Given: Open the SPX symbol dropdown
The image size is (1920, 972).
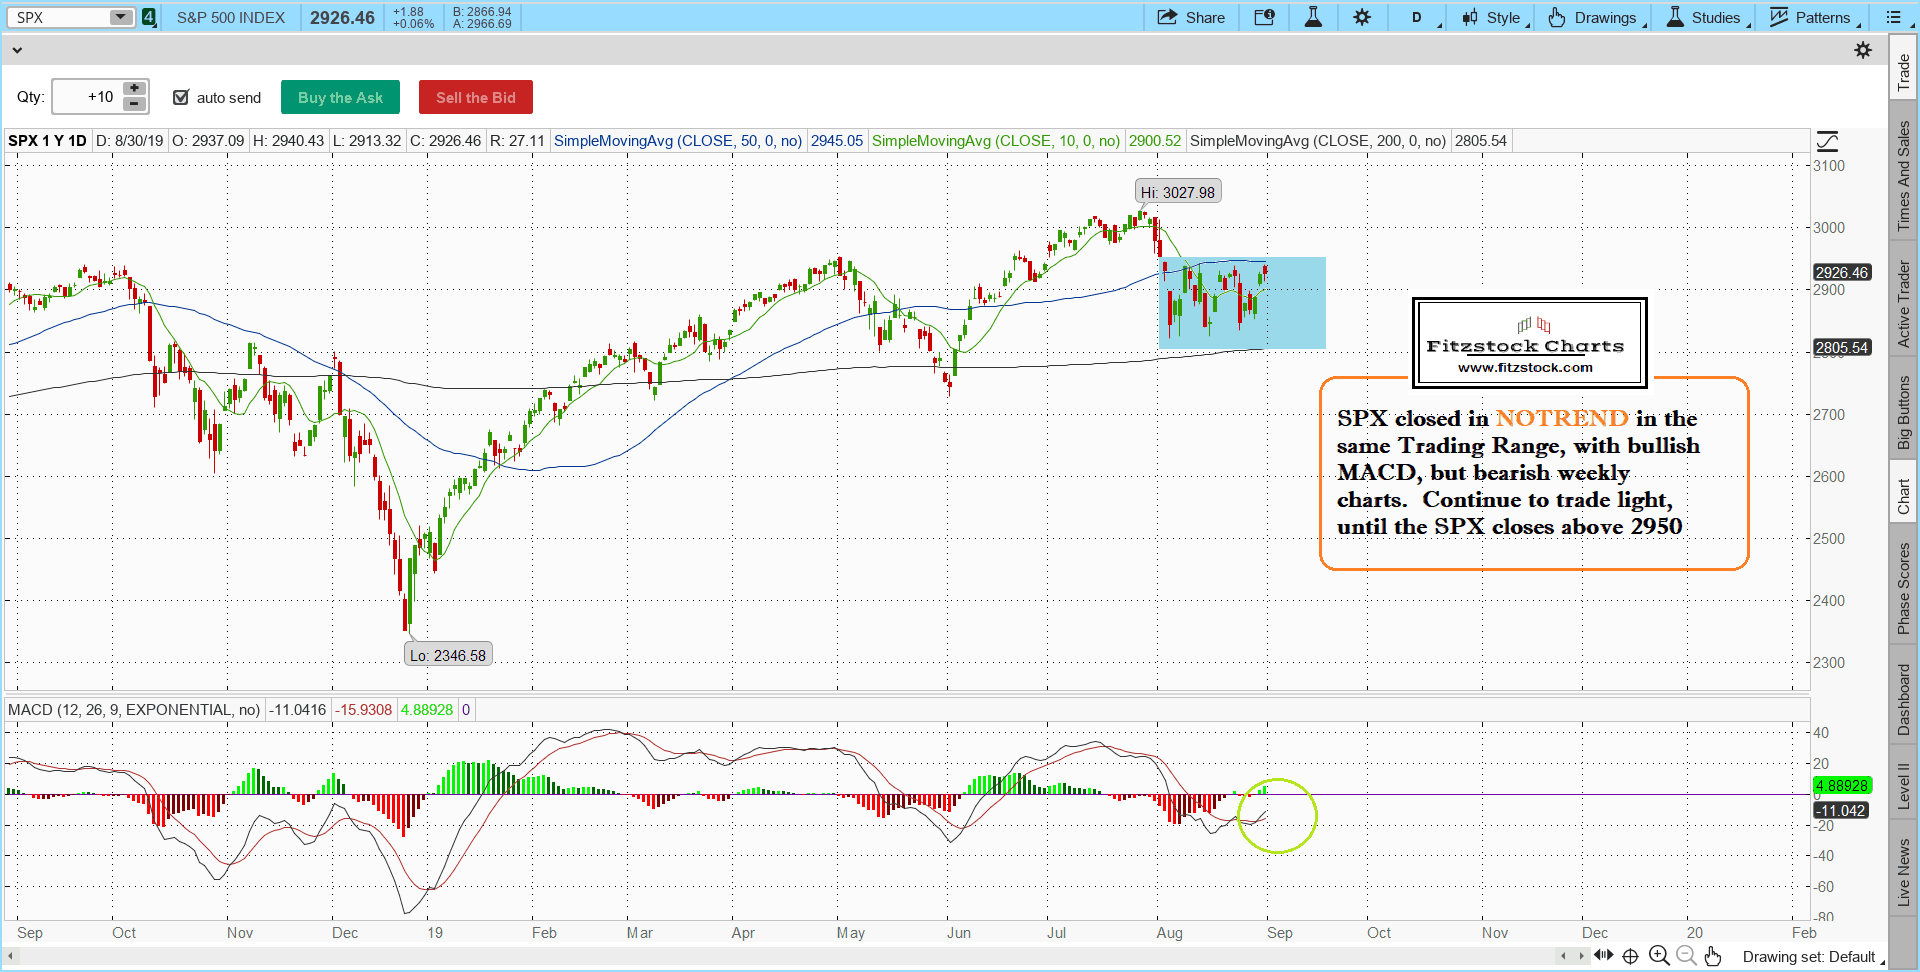Looking at the screenshot, I should pyautogui.click(x=120, y=17).
